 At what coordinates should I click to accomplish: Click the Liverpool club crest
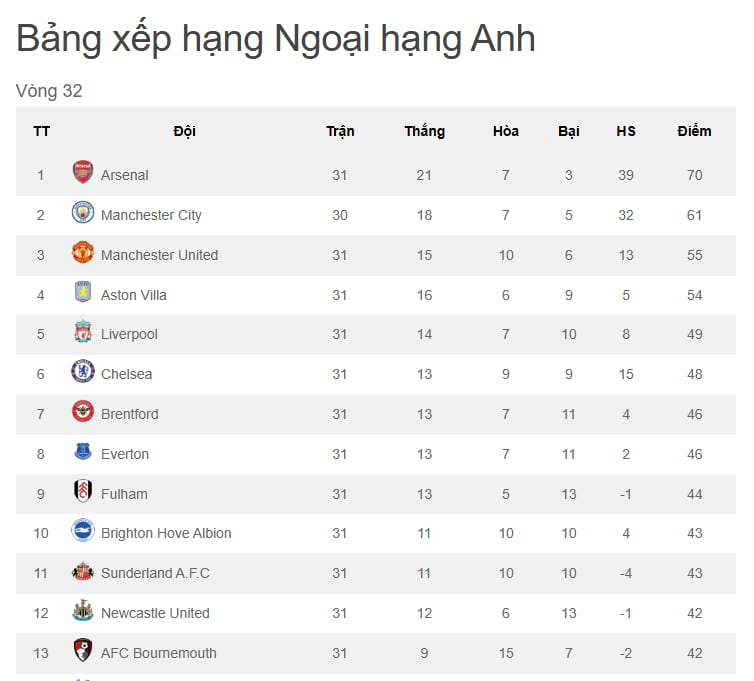coord(83,333)
